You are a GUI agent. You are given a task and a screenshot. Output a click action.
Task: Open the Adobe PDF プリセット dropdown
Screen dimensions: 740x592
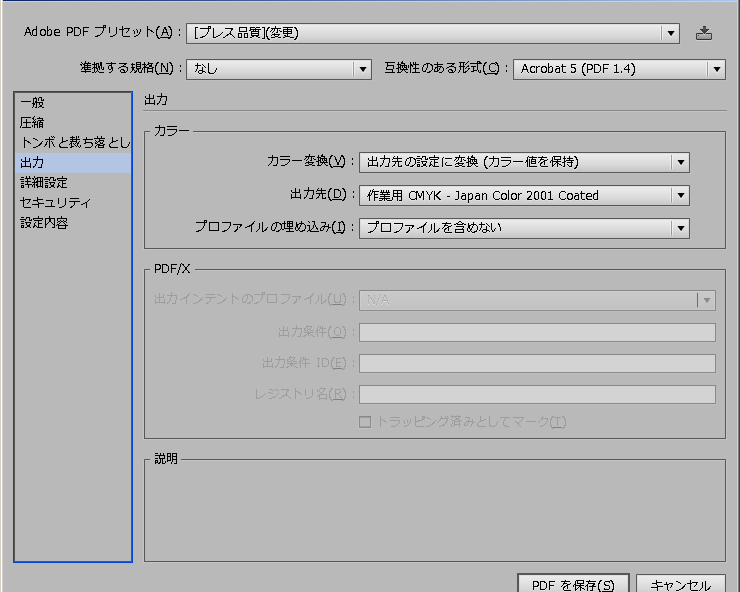pos(432,33)
